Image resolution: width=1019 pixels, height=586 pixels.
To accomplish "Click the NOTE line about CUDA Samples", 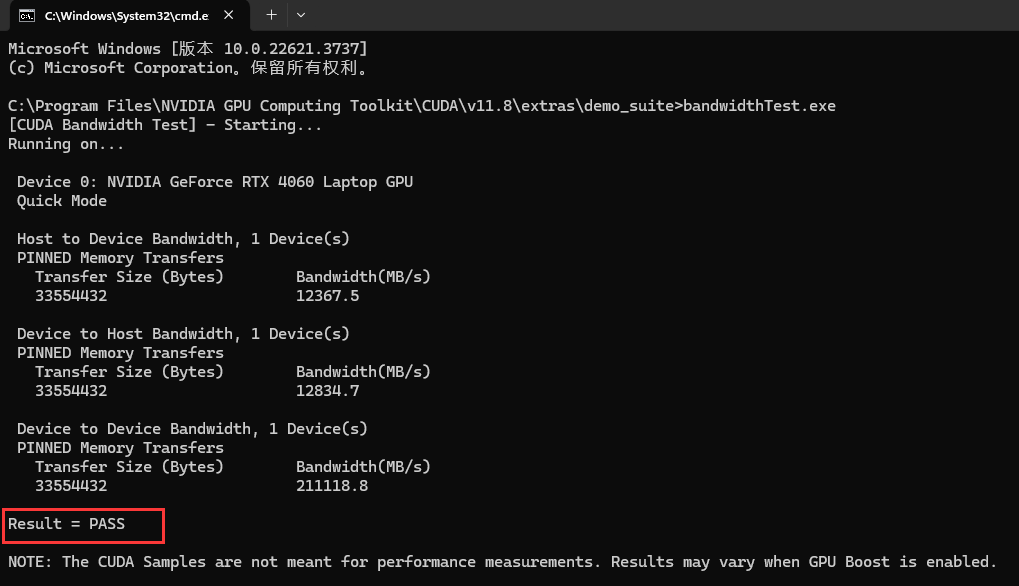I will click(x=502, y=562).
